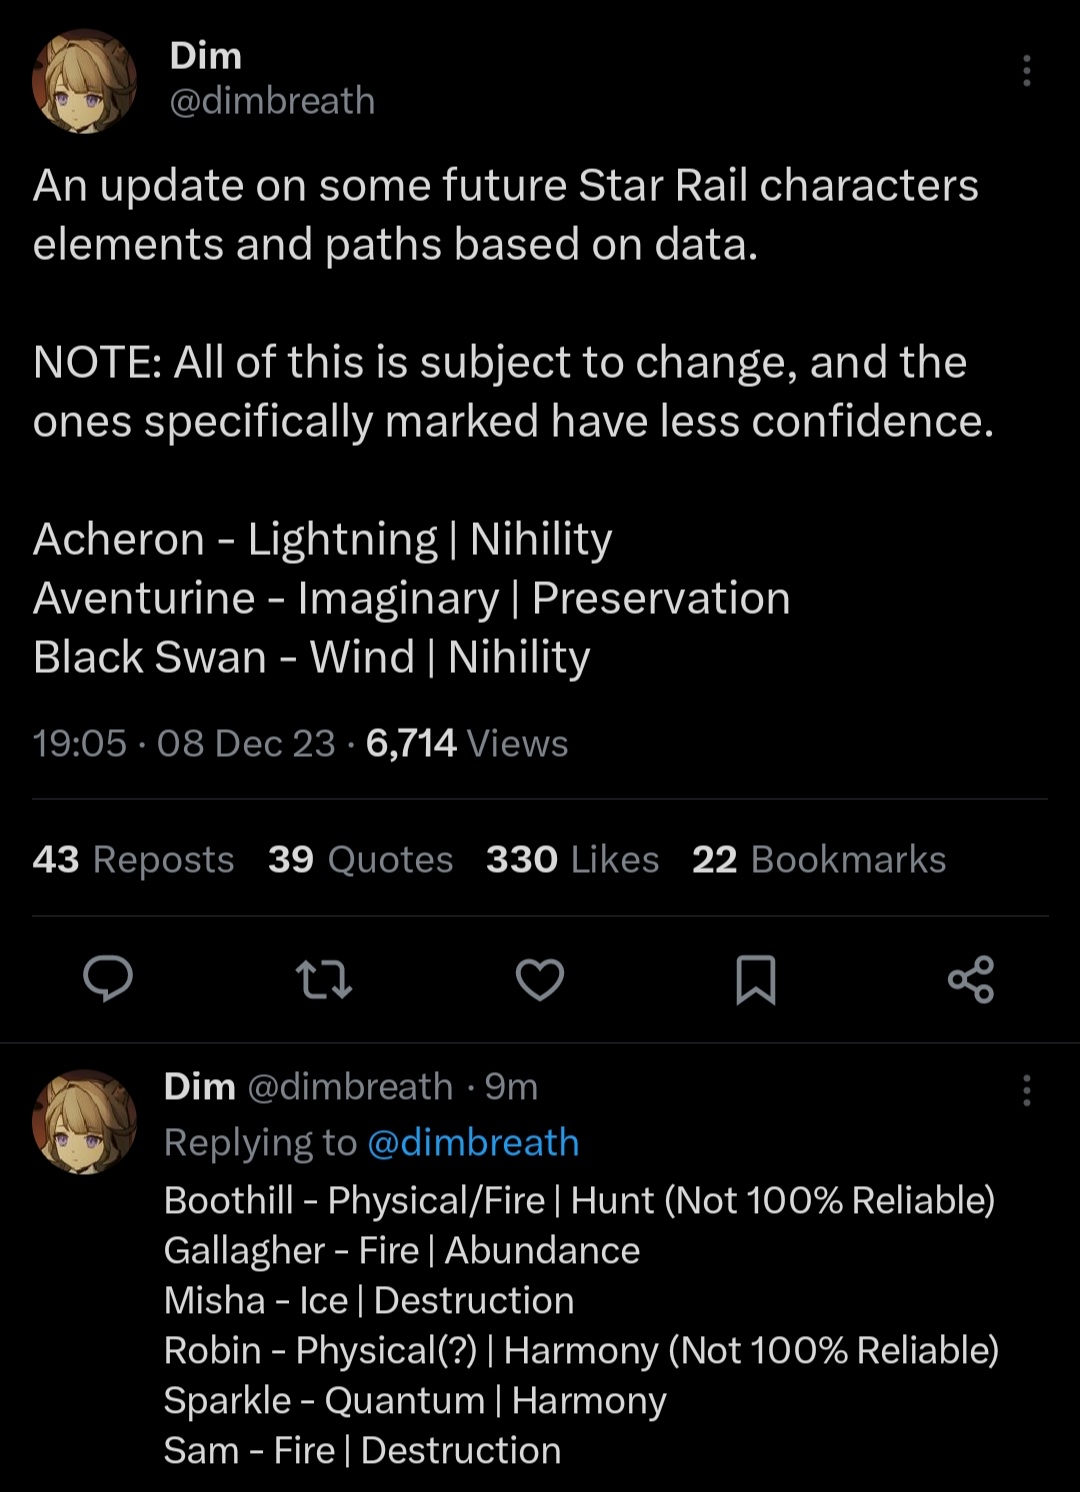Open Dim's profile picture on main tweet

point(84,81)
